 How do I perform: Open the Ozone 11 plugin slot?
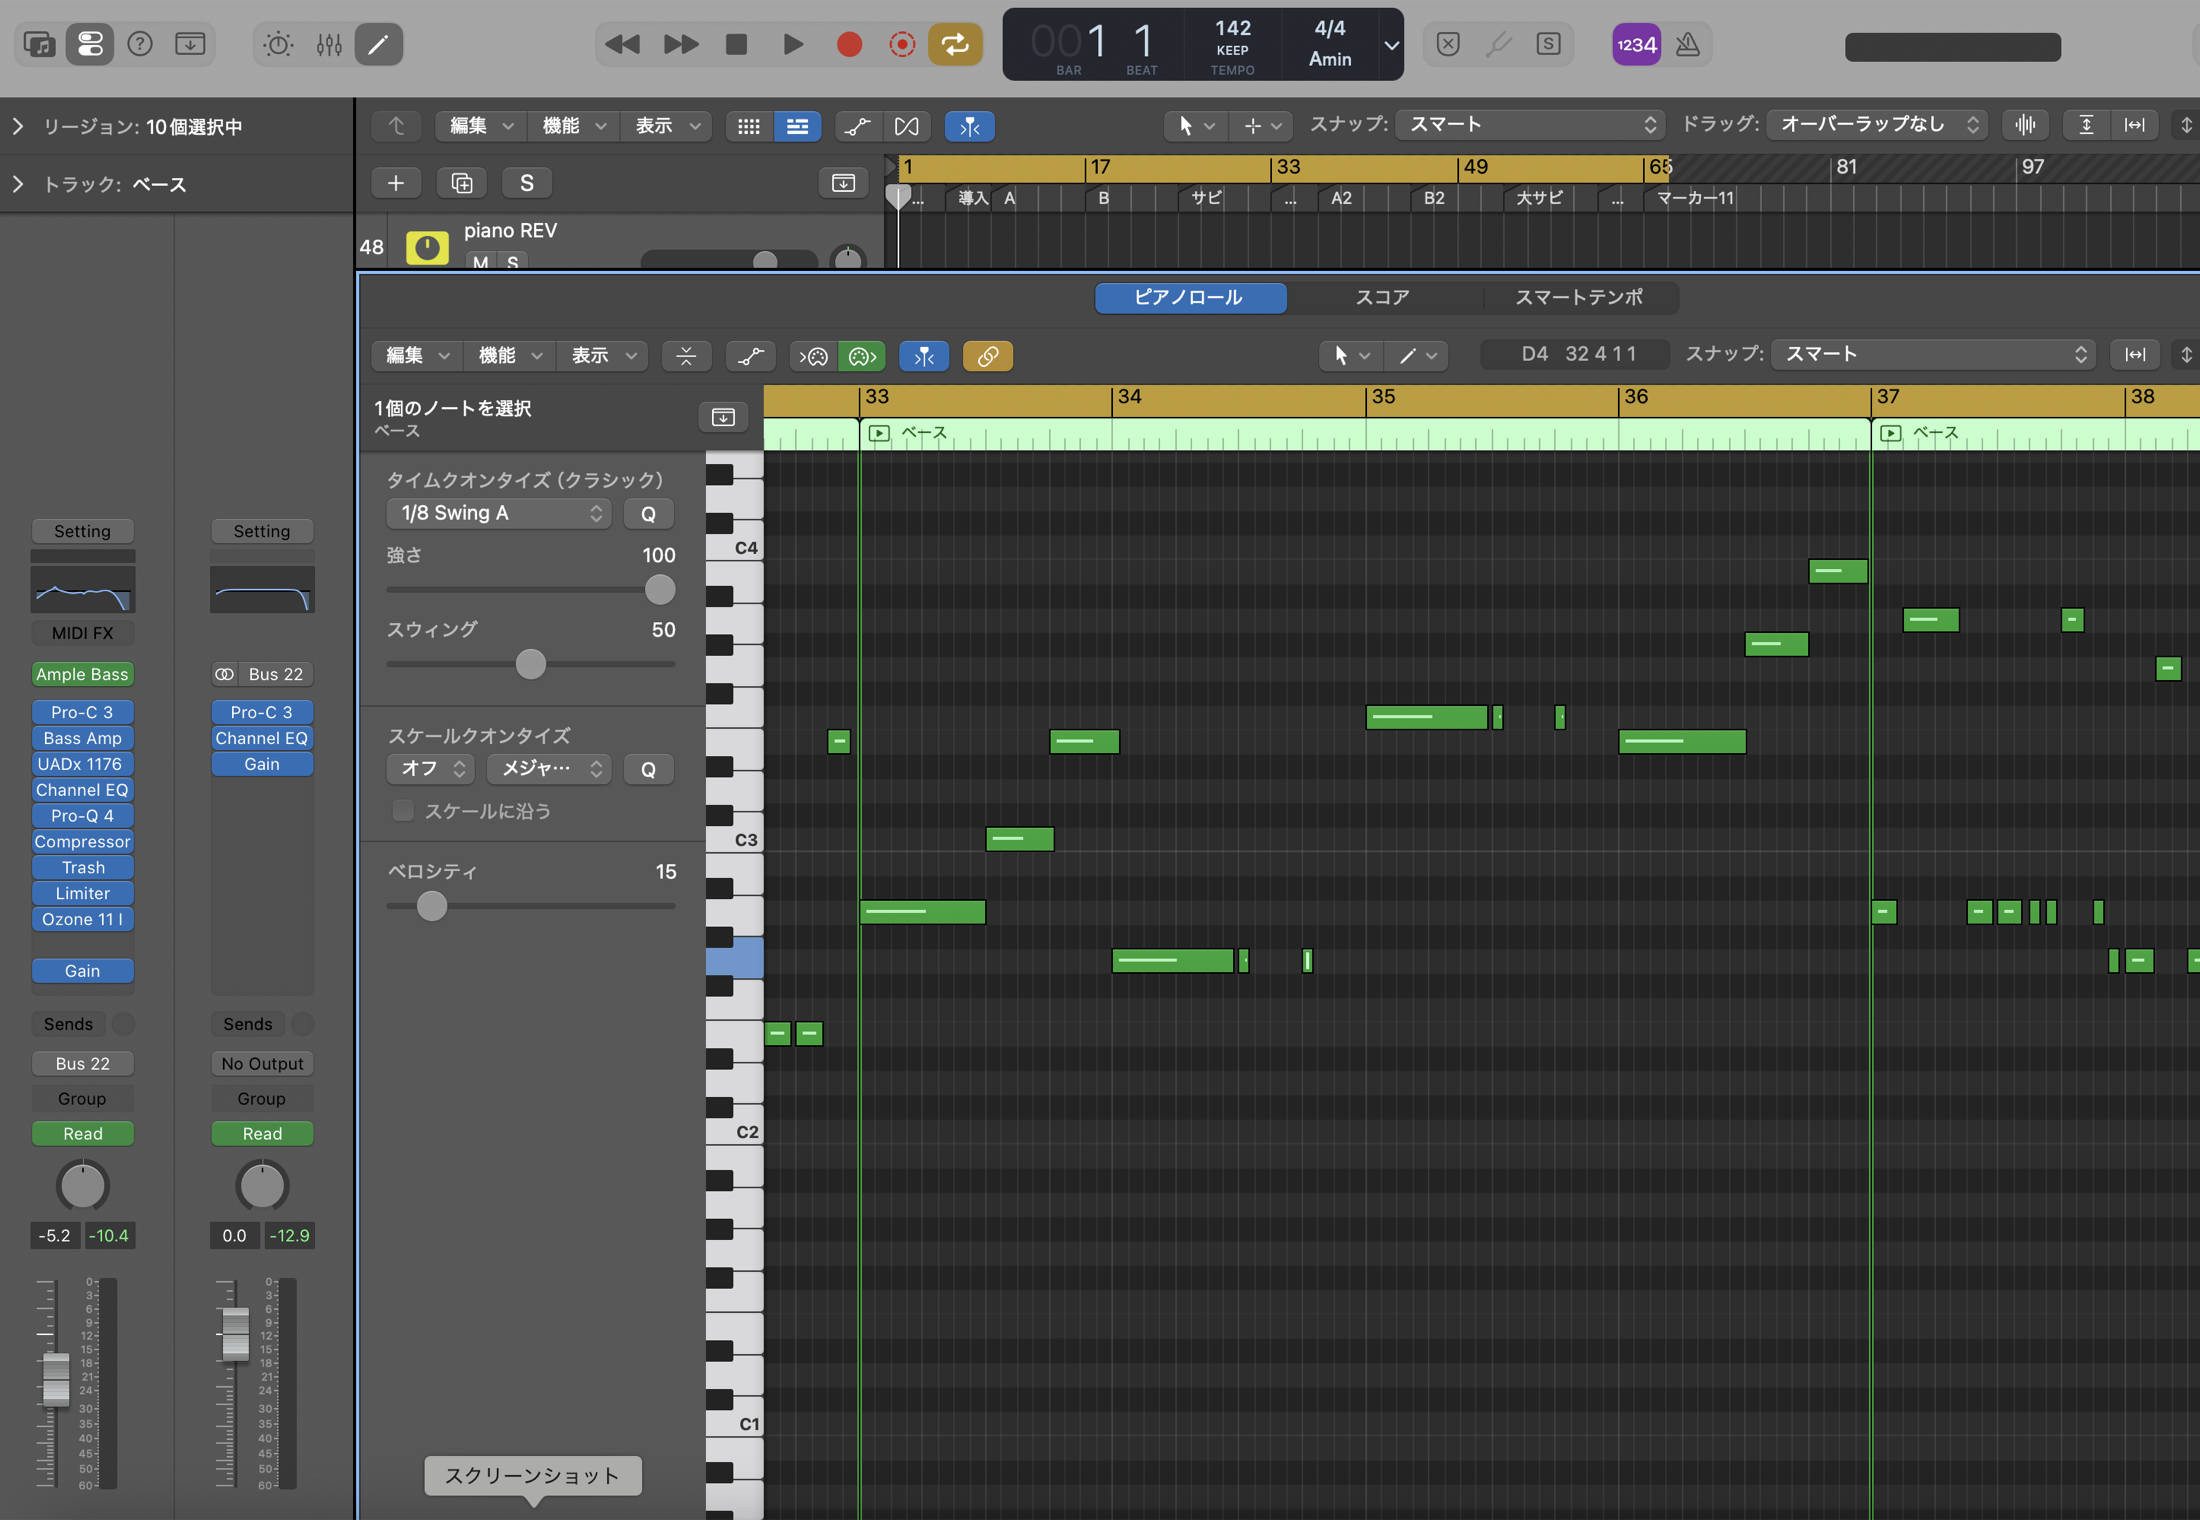point(82,919)
